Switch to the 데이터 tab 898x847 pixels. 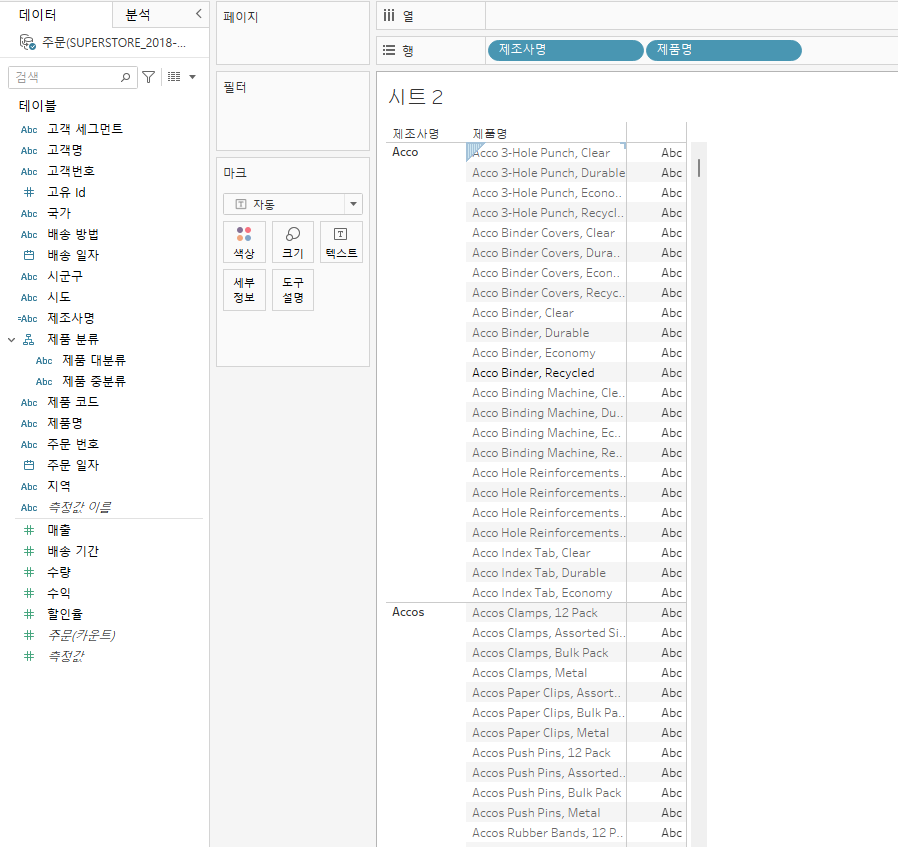(38, 14)
